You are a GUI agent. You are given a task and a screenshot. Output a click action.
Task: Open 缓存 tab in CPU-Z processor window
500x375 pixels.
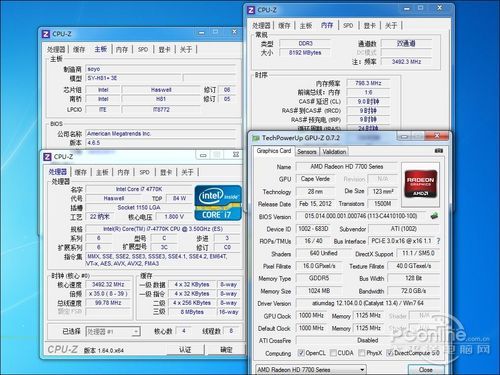(x=81, y=172)
